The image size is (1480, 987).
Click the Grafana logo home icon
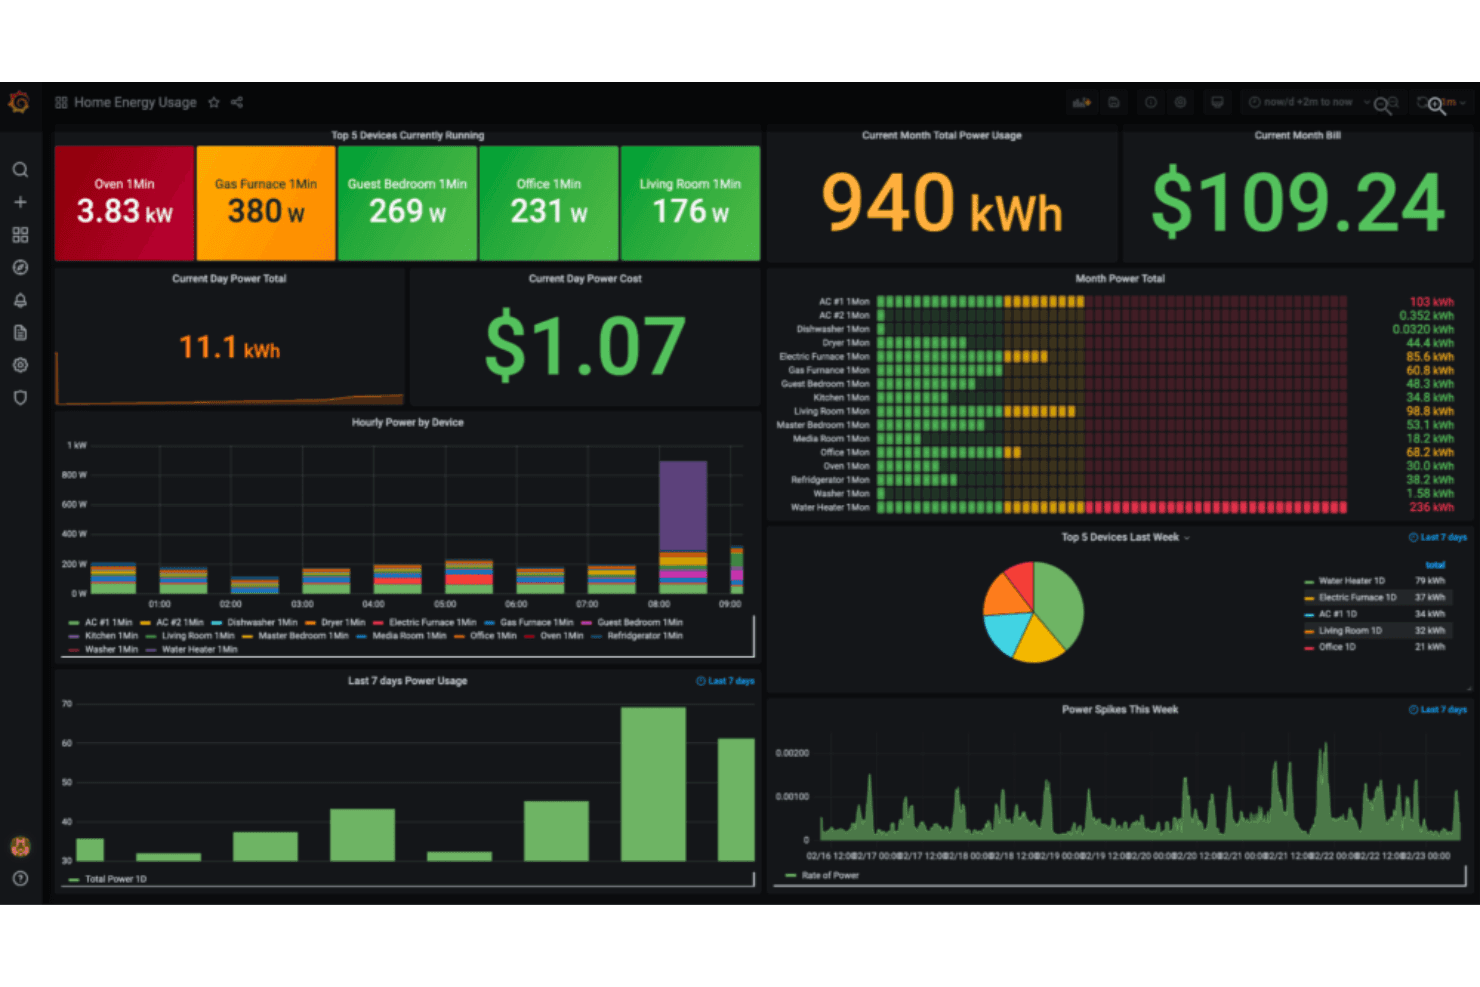(x=19, y=102)
